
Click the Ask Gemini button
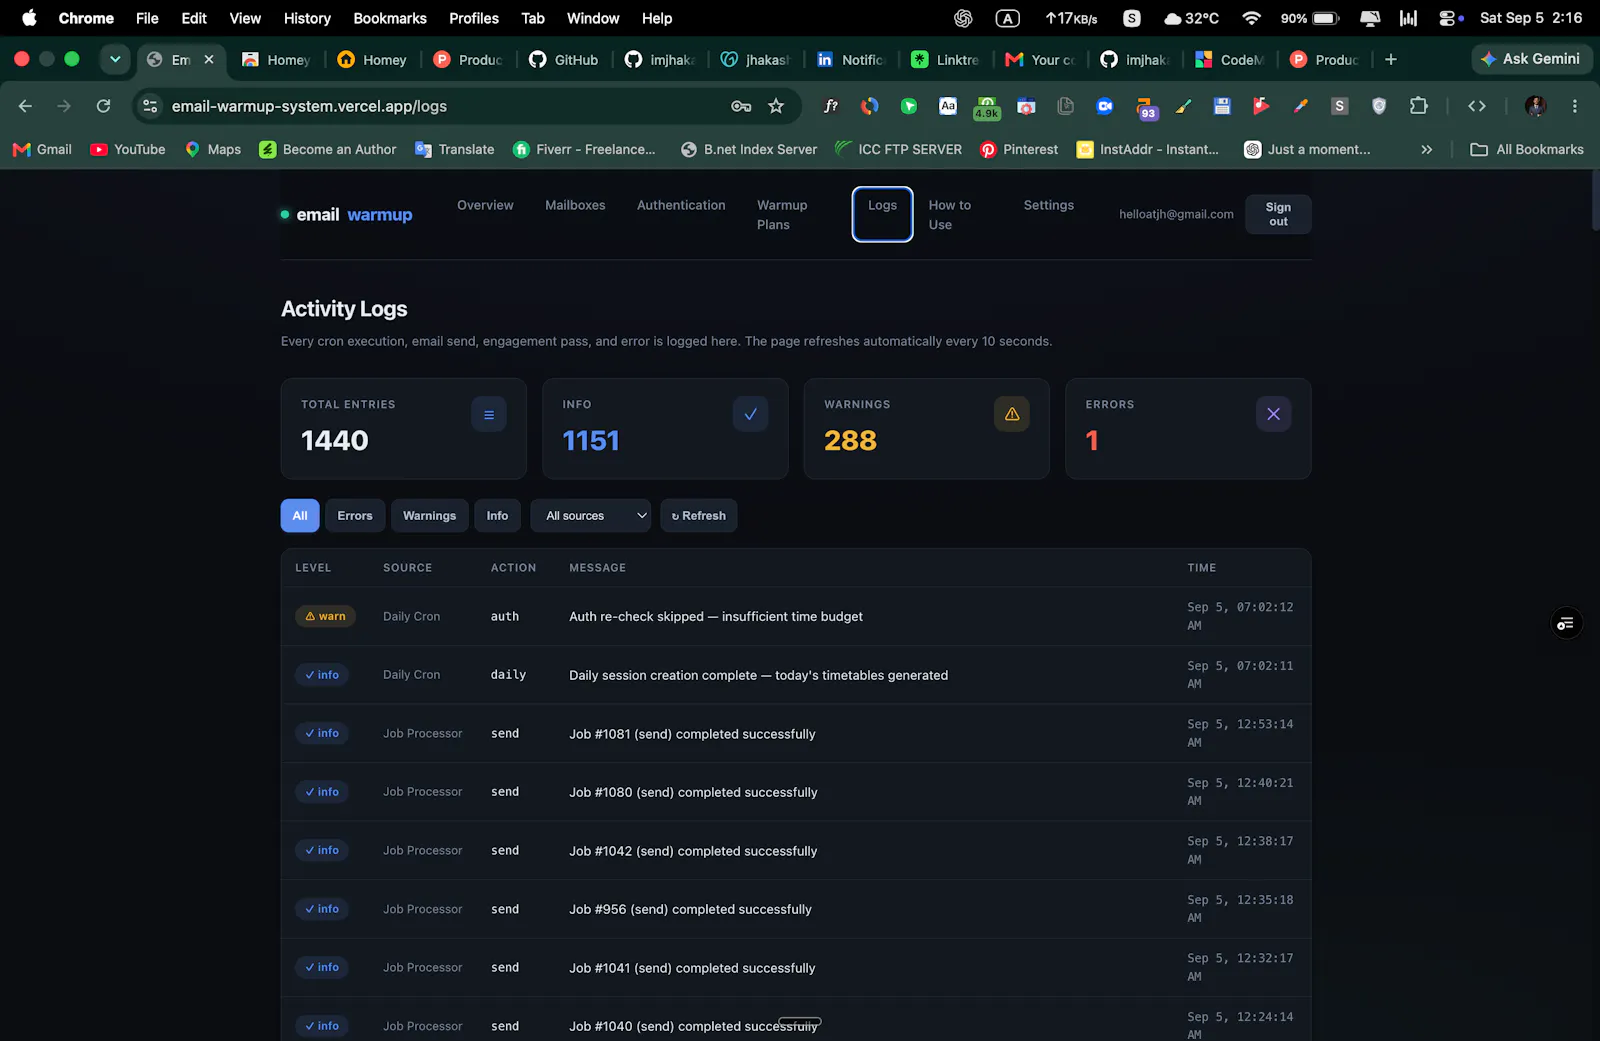(1532, 59)
